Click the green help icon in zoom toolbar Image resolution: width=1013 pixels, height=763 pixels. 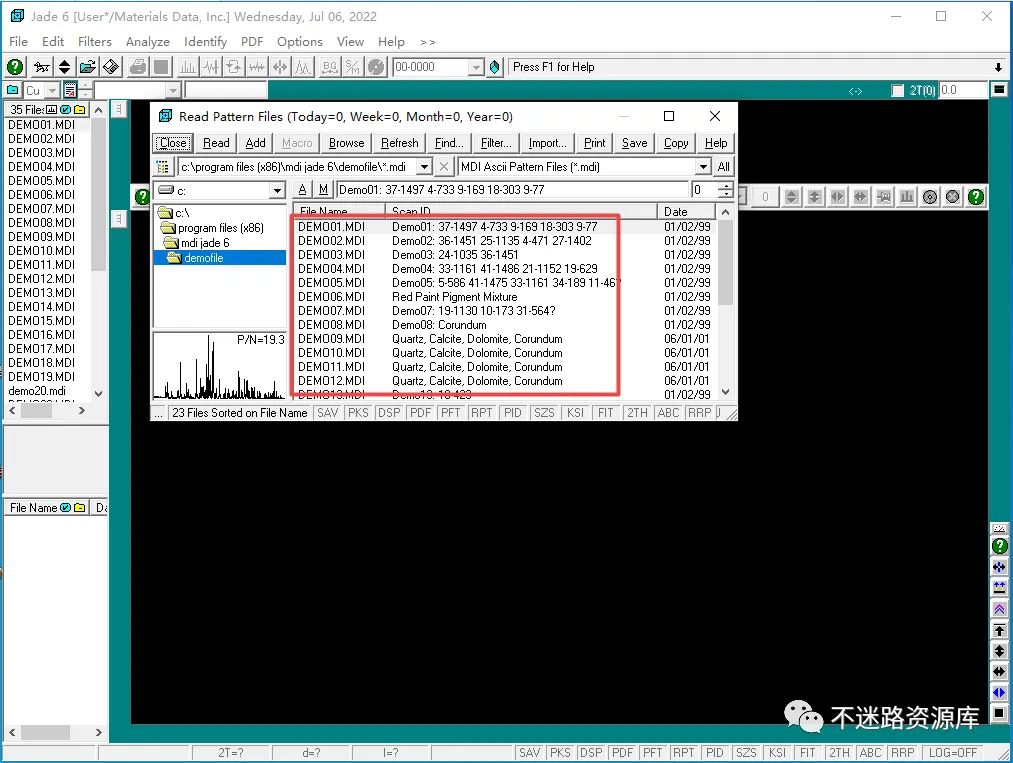[x=976, y=196]
